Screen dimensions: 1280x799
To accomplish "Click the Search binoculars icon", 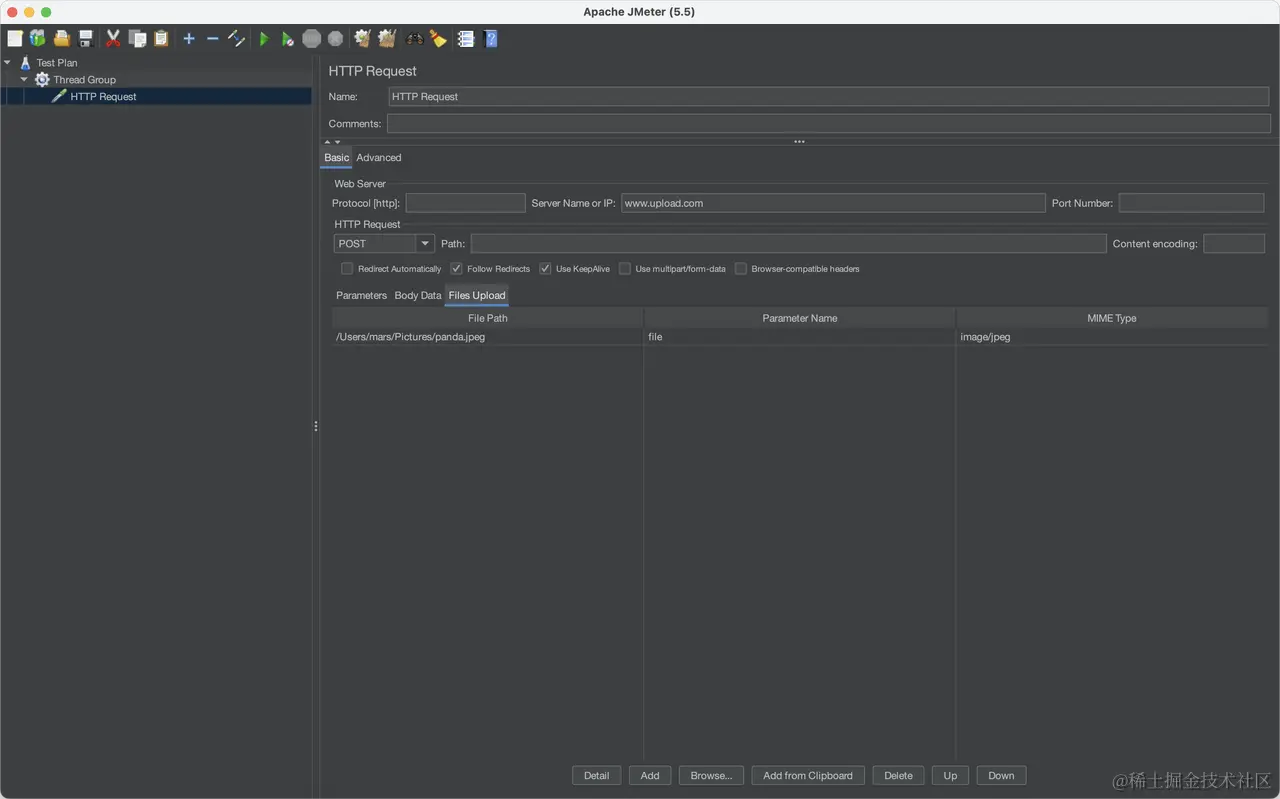I will [x=414, y=39].
